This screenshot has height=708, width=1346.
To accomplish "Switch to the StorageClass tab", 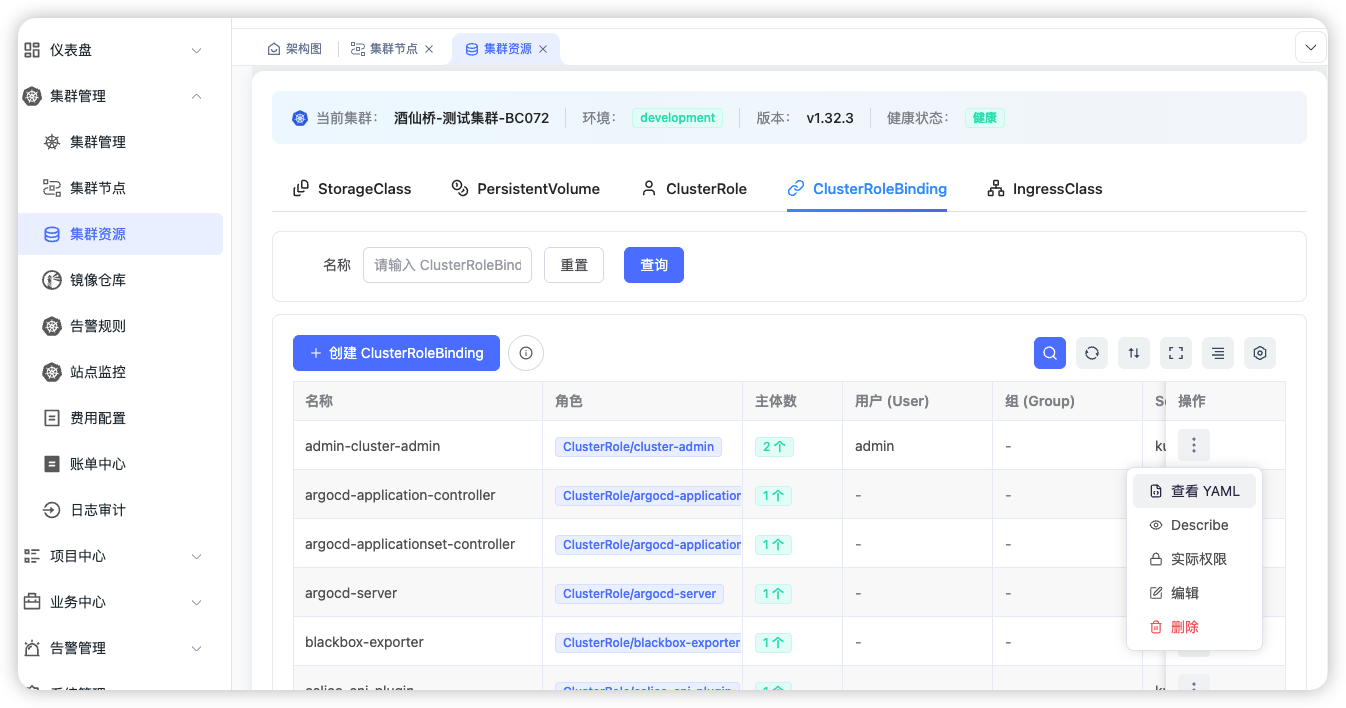I will (x=352, y=189).
